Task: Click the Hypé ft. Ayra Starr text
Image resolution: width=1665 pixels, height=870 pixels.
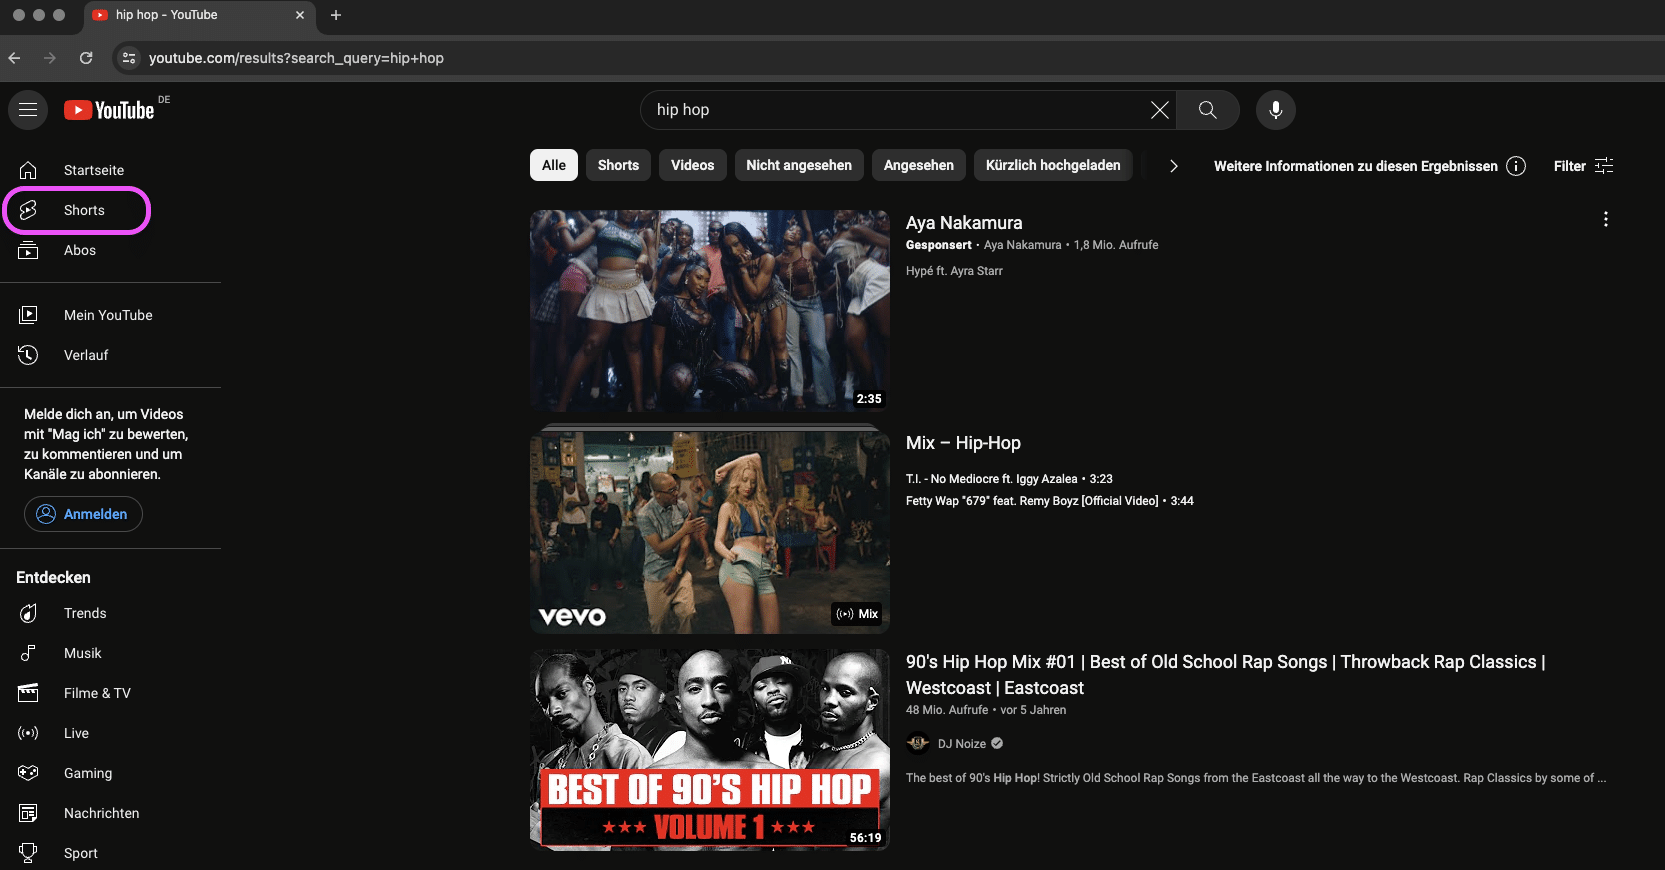Action: coord(954,271)
